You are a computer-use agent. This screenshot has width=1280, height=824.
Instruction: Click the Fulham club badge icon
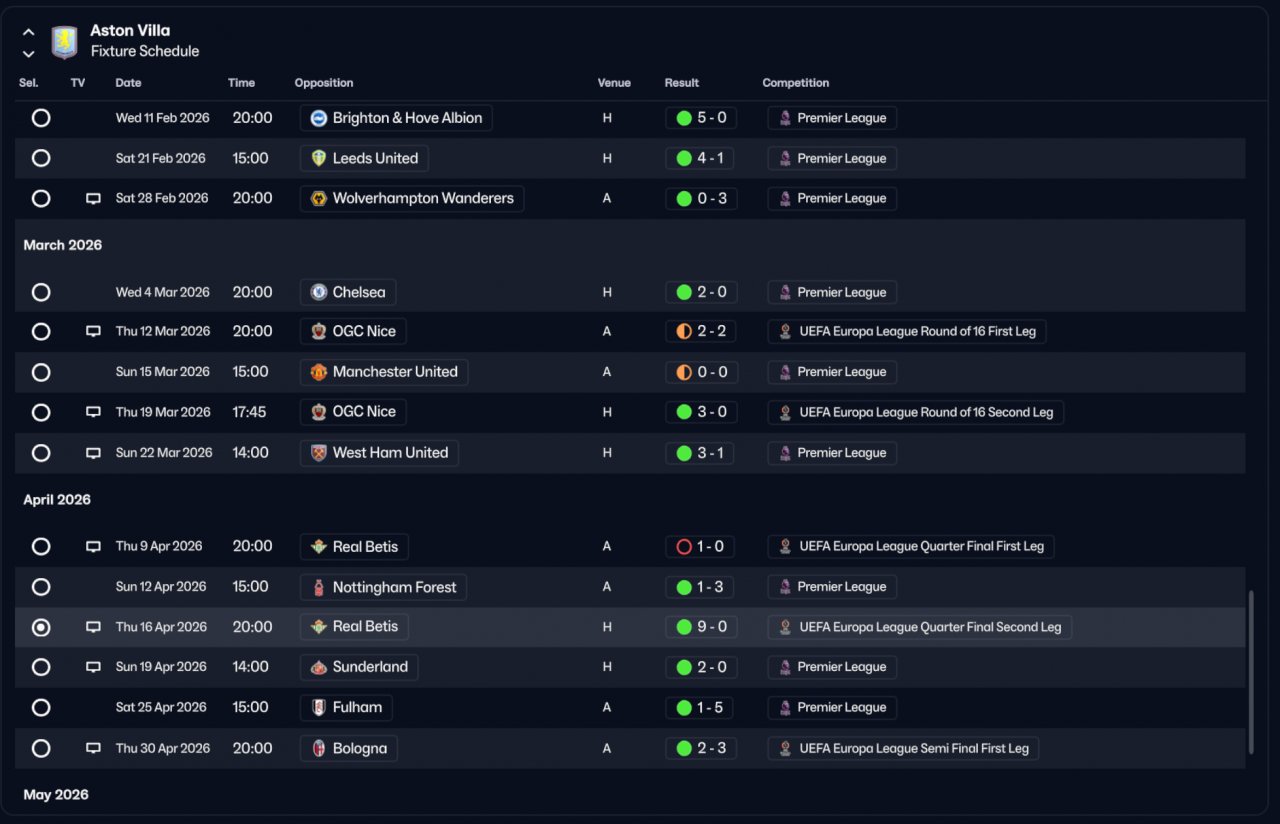319,708
